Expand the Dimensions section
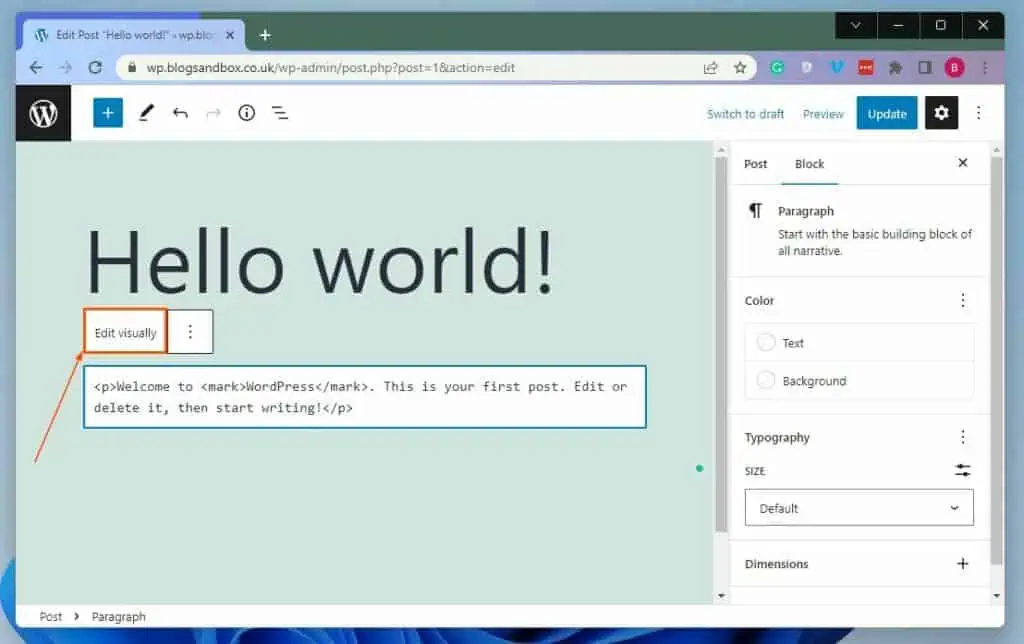1024x644 pixels. [x=962, y=564]
